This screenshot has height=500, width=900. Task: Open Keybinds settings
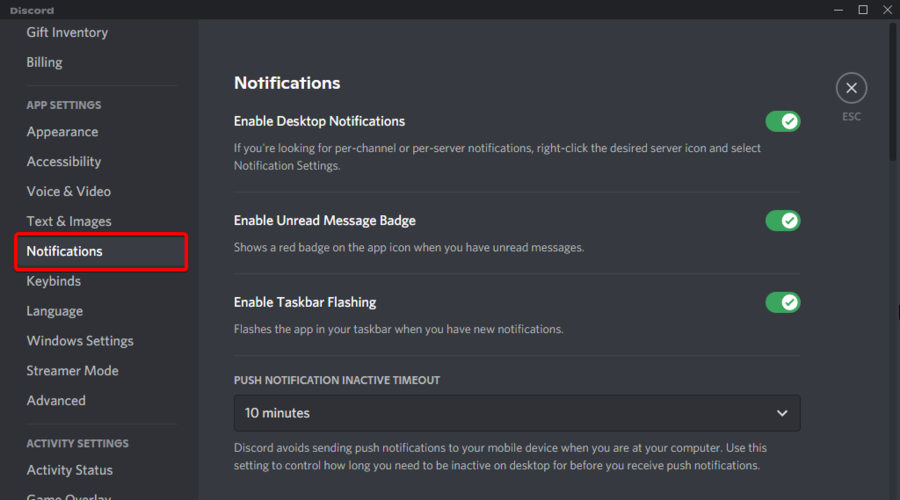53,281
